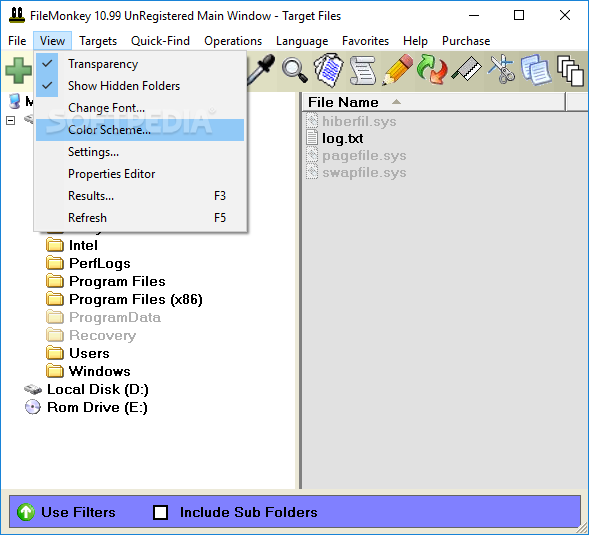Screen dimensions: 589x535
Task: Open the Language menu
Action: click(x=302, y=41)
